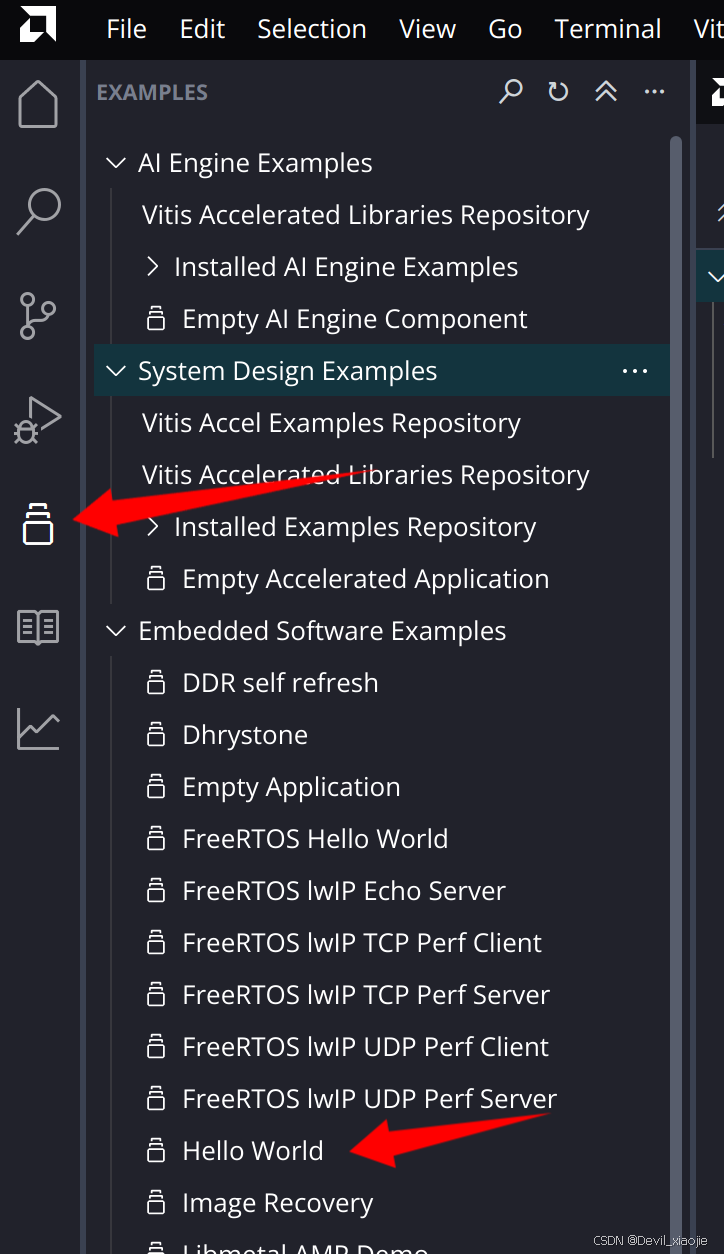Select the Empty Application example
The width and height of the screenshot is (724, 1254).
click(x=291, y=787)
